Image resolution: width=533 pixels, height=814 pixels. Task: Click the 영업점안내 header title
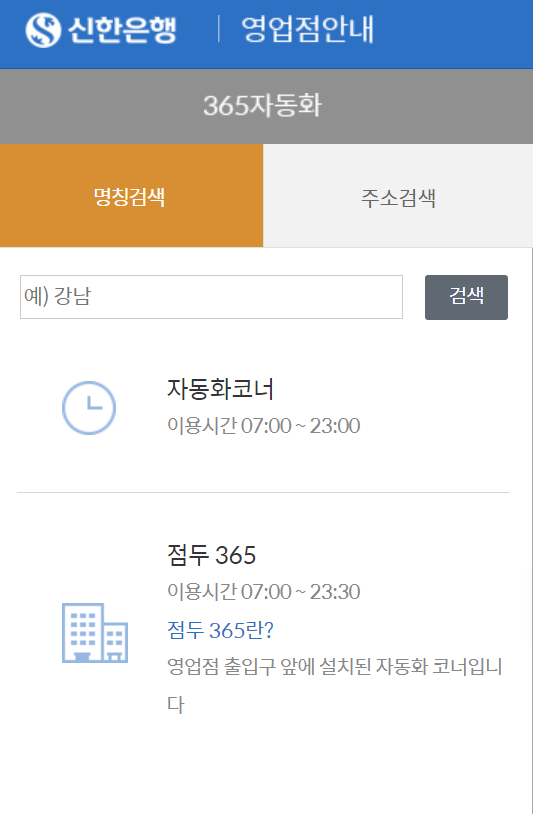(x=307, y=29)
